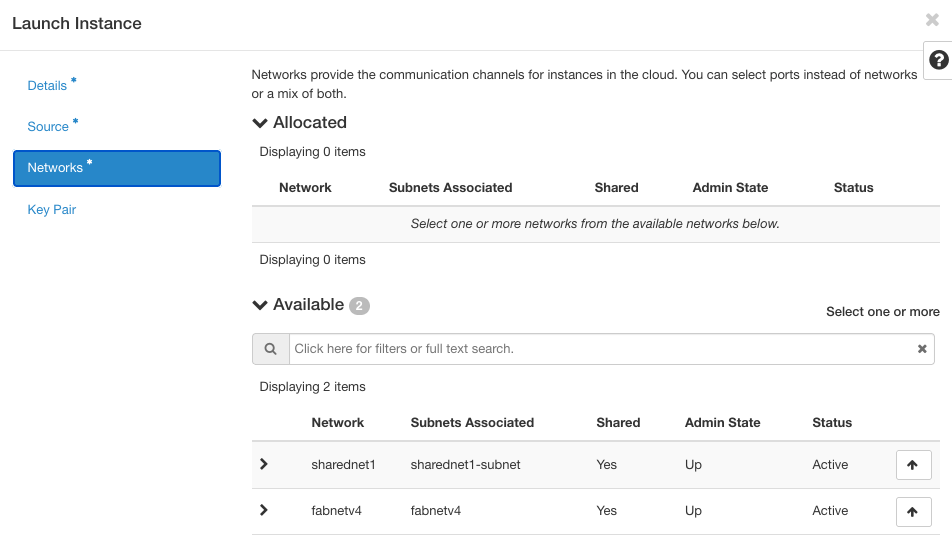This screenshot has height=537, width=952.
Task: Click Active status of fabnetv4
Action: (x=830, y=511)
